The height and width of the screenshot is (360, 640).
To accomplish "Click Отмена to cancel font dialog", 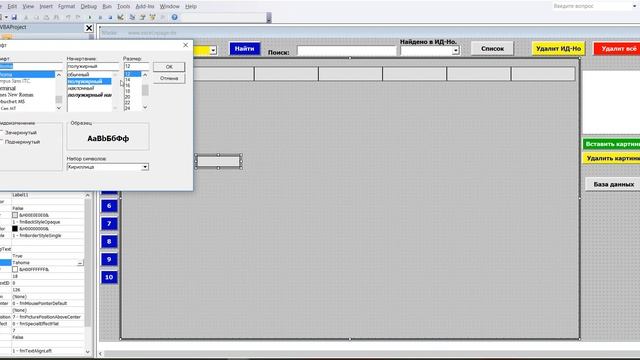I will point(169,78).
